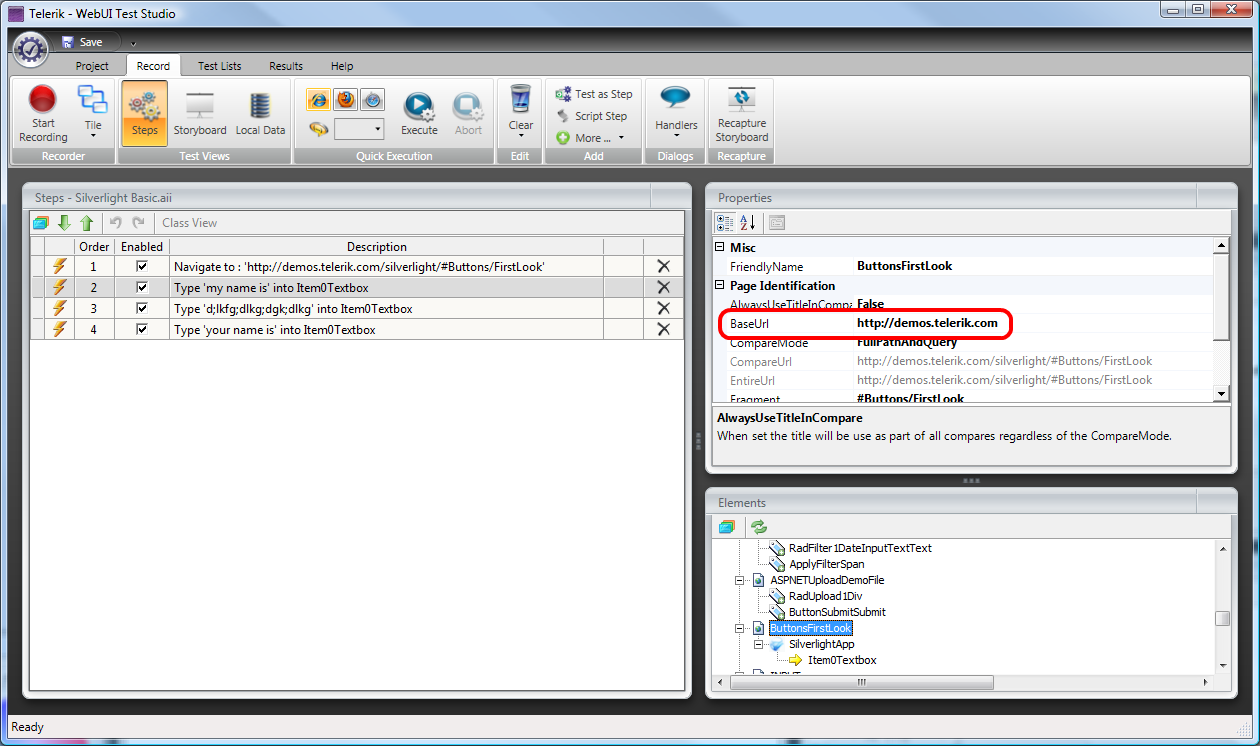1260x746 pixels.
Task: Delete step 3 with its X icon
Action: click(663, 308)
